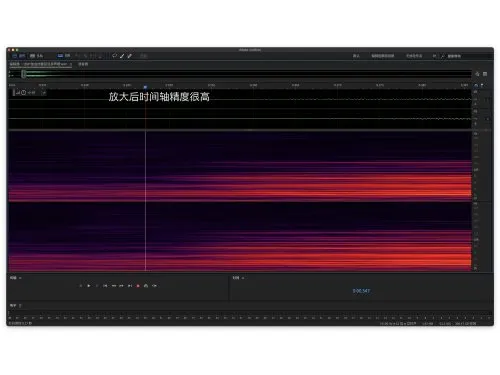
Task: Click the blue timecode display value
Action: [x=361, y=291]
